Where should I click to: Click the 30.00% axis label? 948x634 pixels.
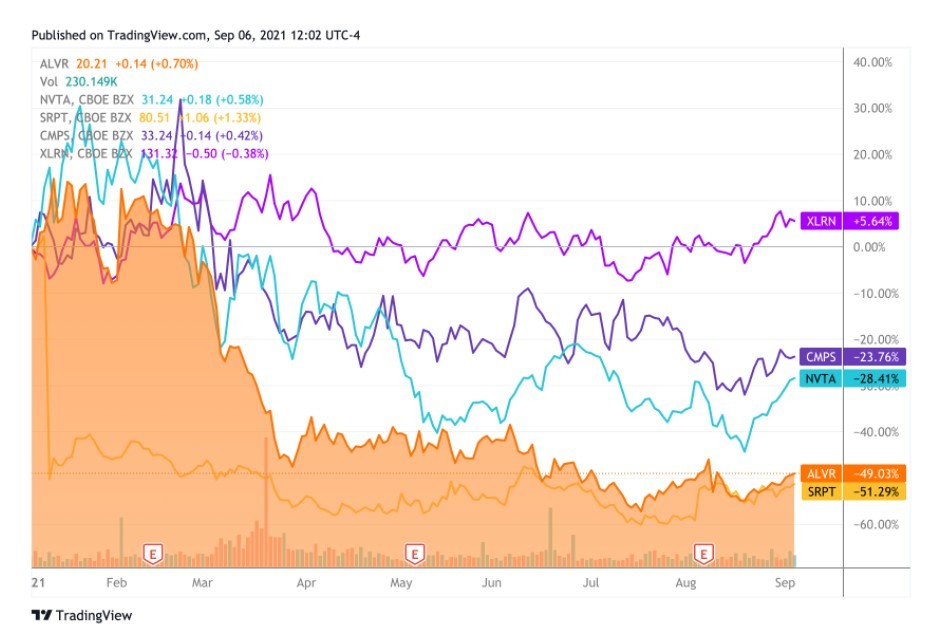coord(872,108)
